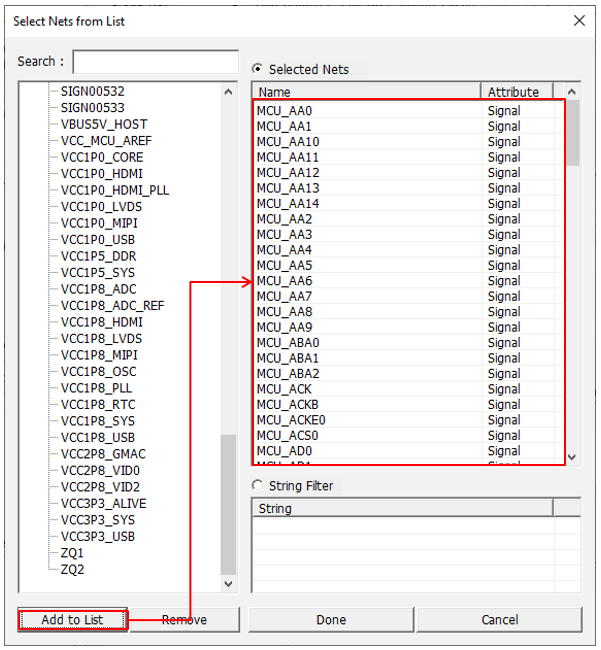601x650 pixels.
Task: Click Done to confirm selection
Action: (330, 620)
